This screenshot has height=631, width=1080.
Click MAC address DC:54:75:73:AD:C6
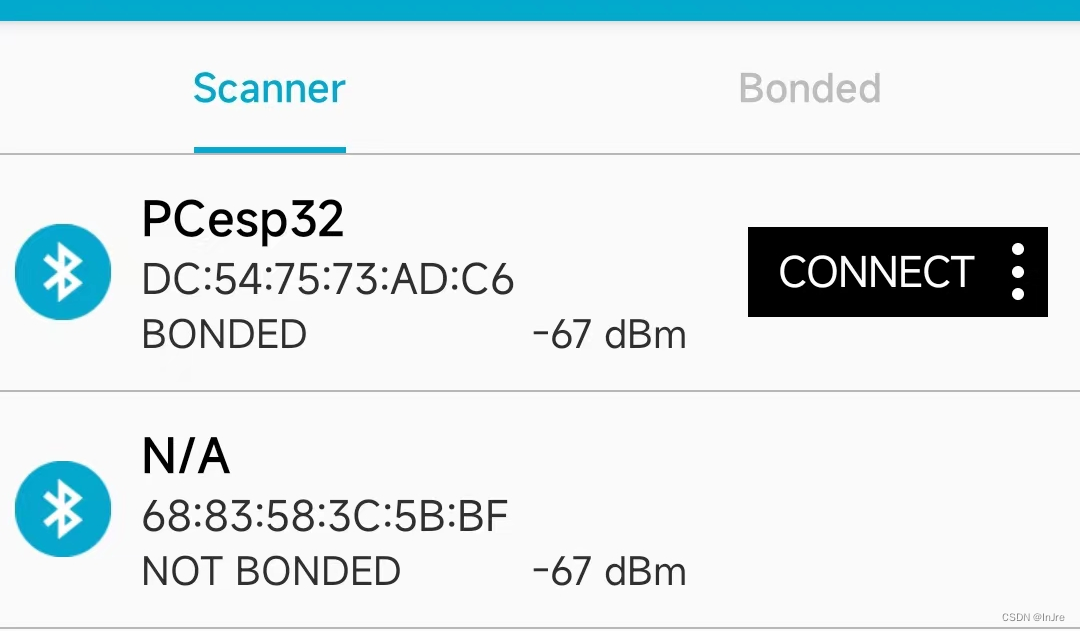point(328,280)
